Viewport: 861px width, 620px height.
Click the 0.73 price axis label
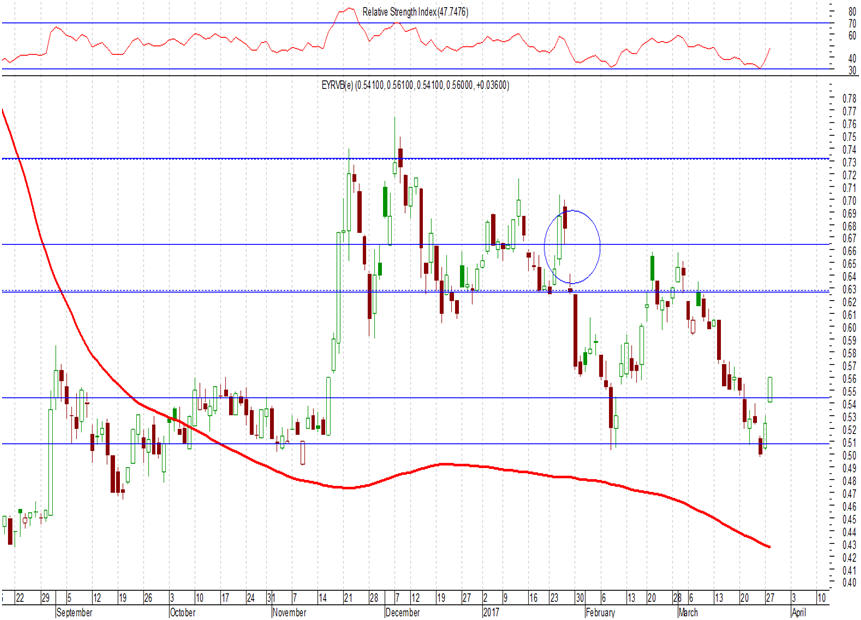pos(849,163)
